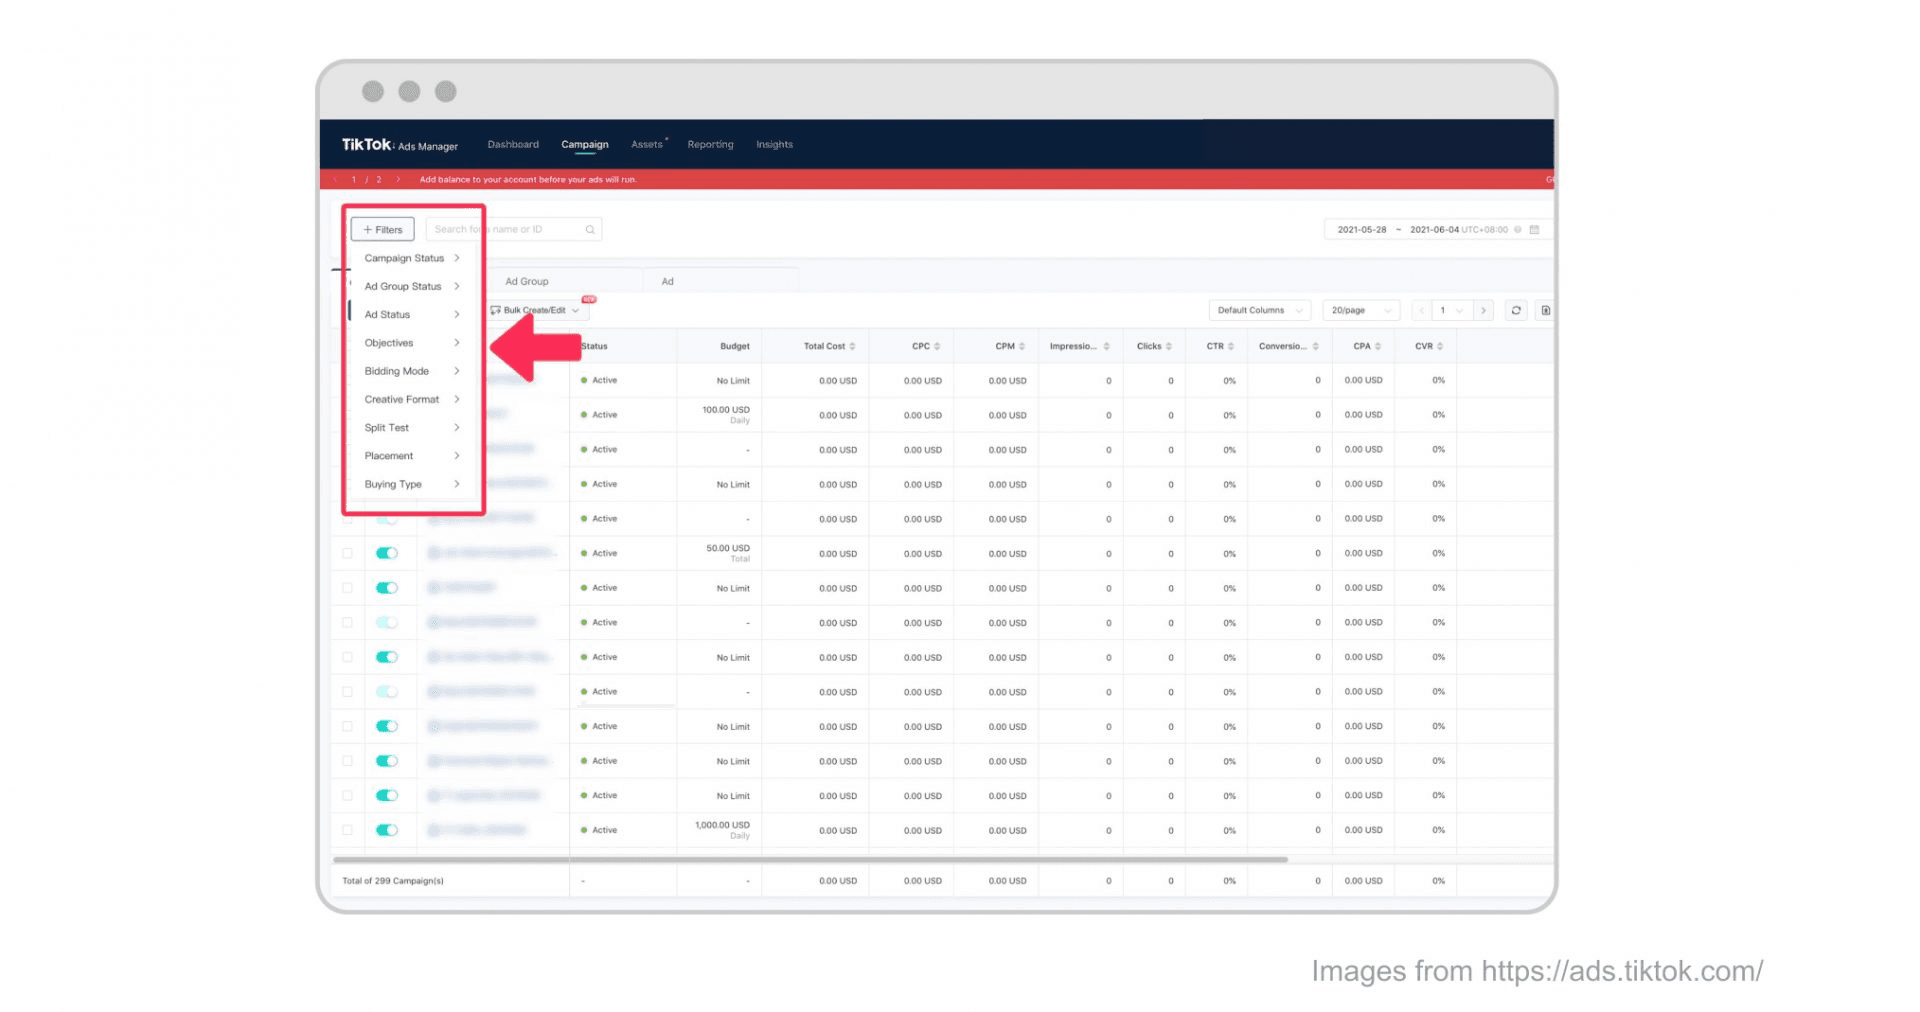
Task: Toggle off the first active campaign switch
Action: coord(387,552)
